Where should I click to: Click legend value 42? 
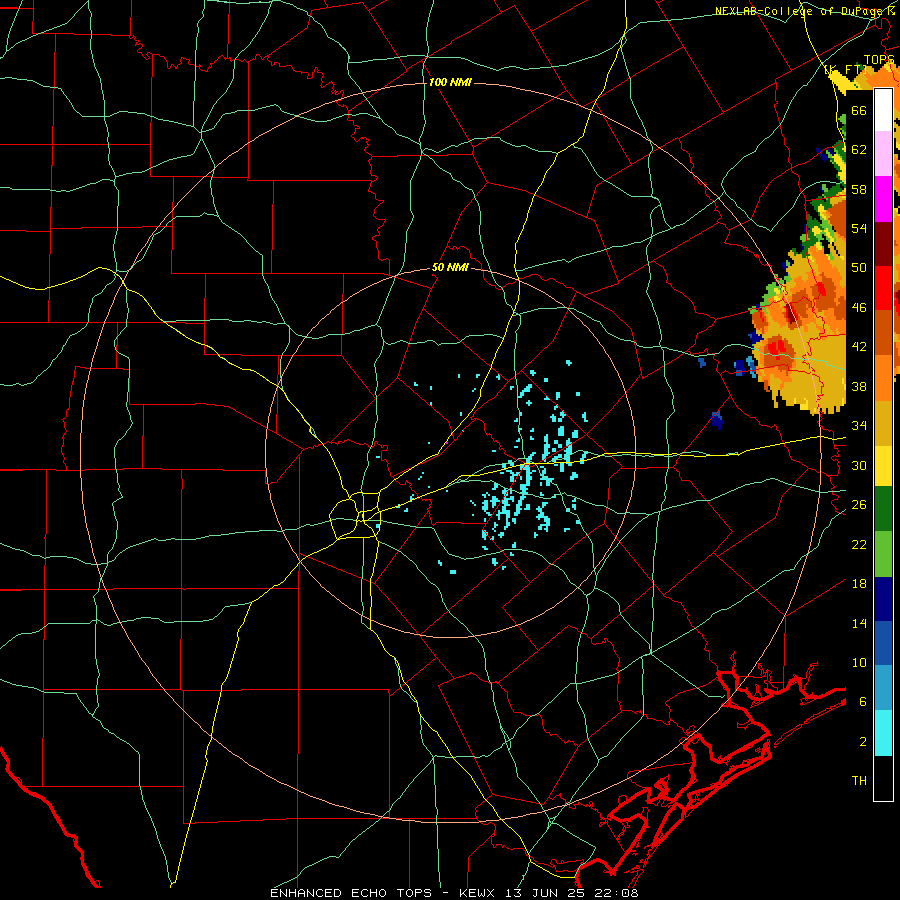(859, 347)
